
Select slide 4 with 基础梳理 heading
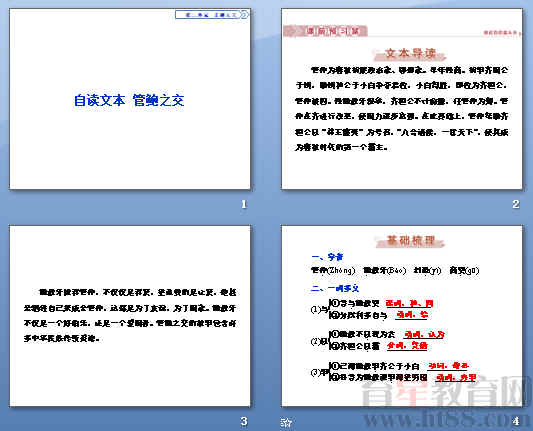point(402,316)
